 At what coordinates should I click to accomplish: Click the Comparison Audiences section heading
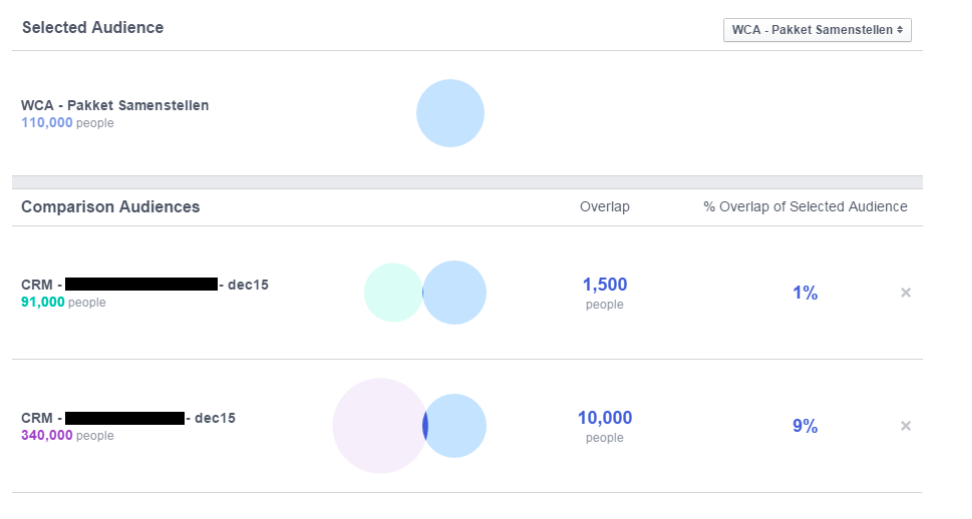pos(110,207)
